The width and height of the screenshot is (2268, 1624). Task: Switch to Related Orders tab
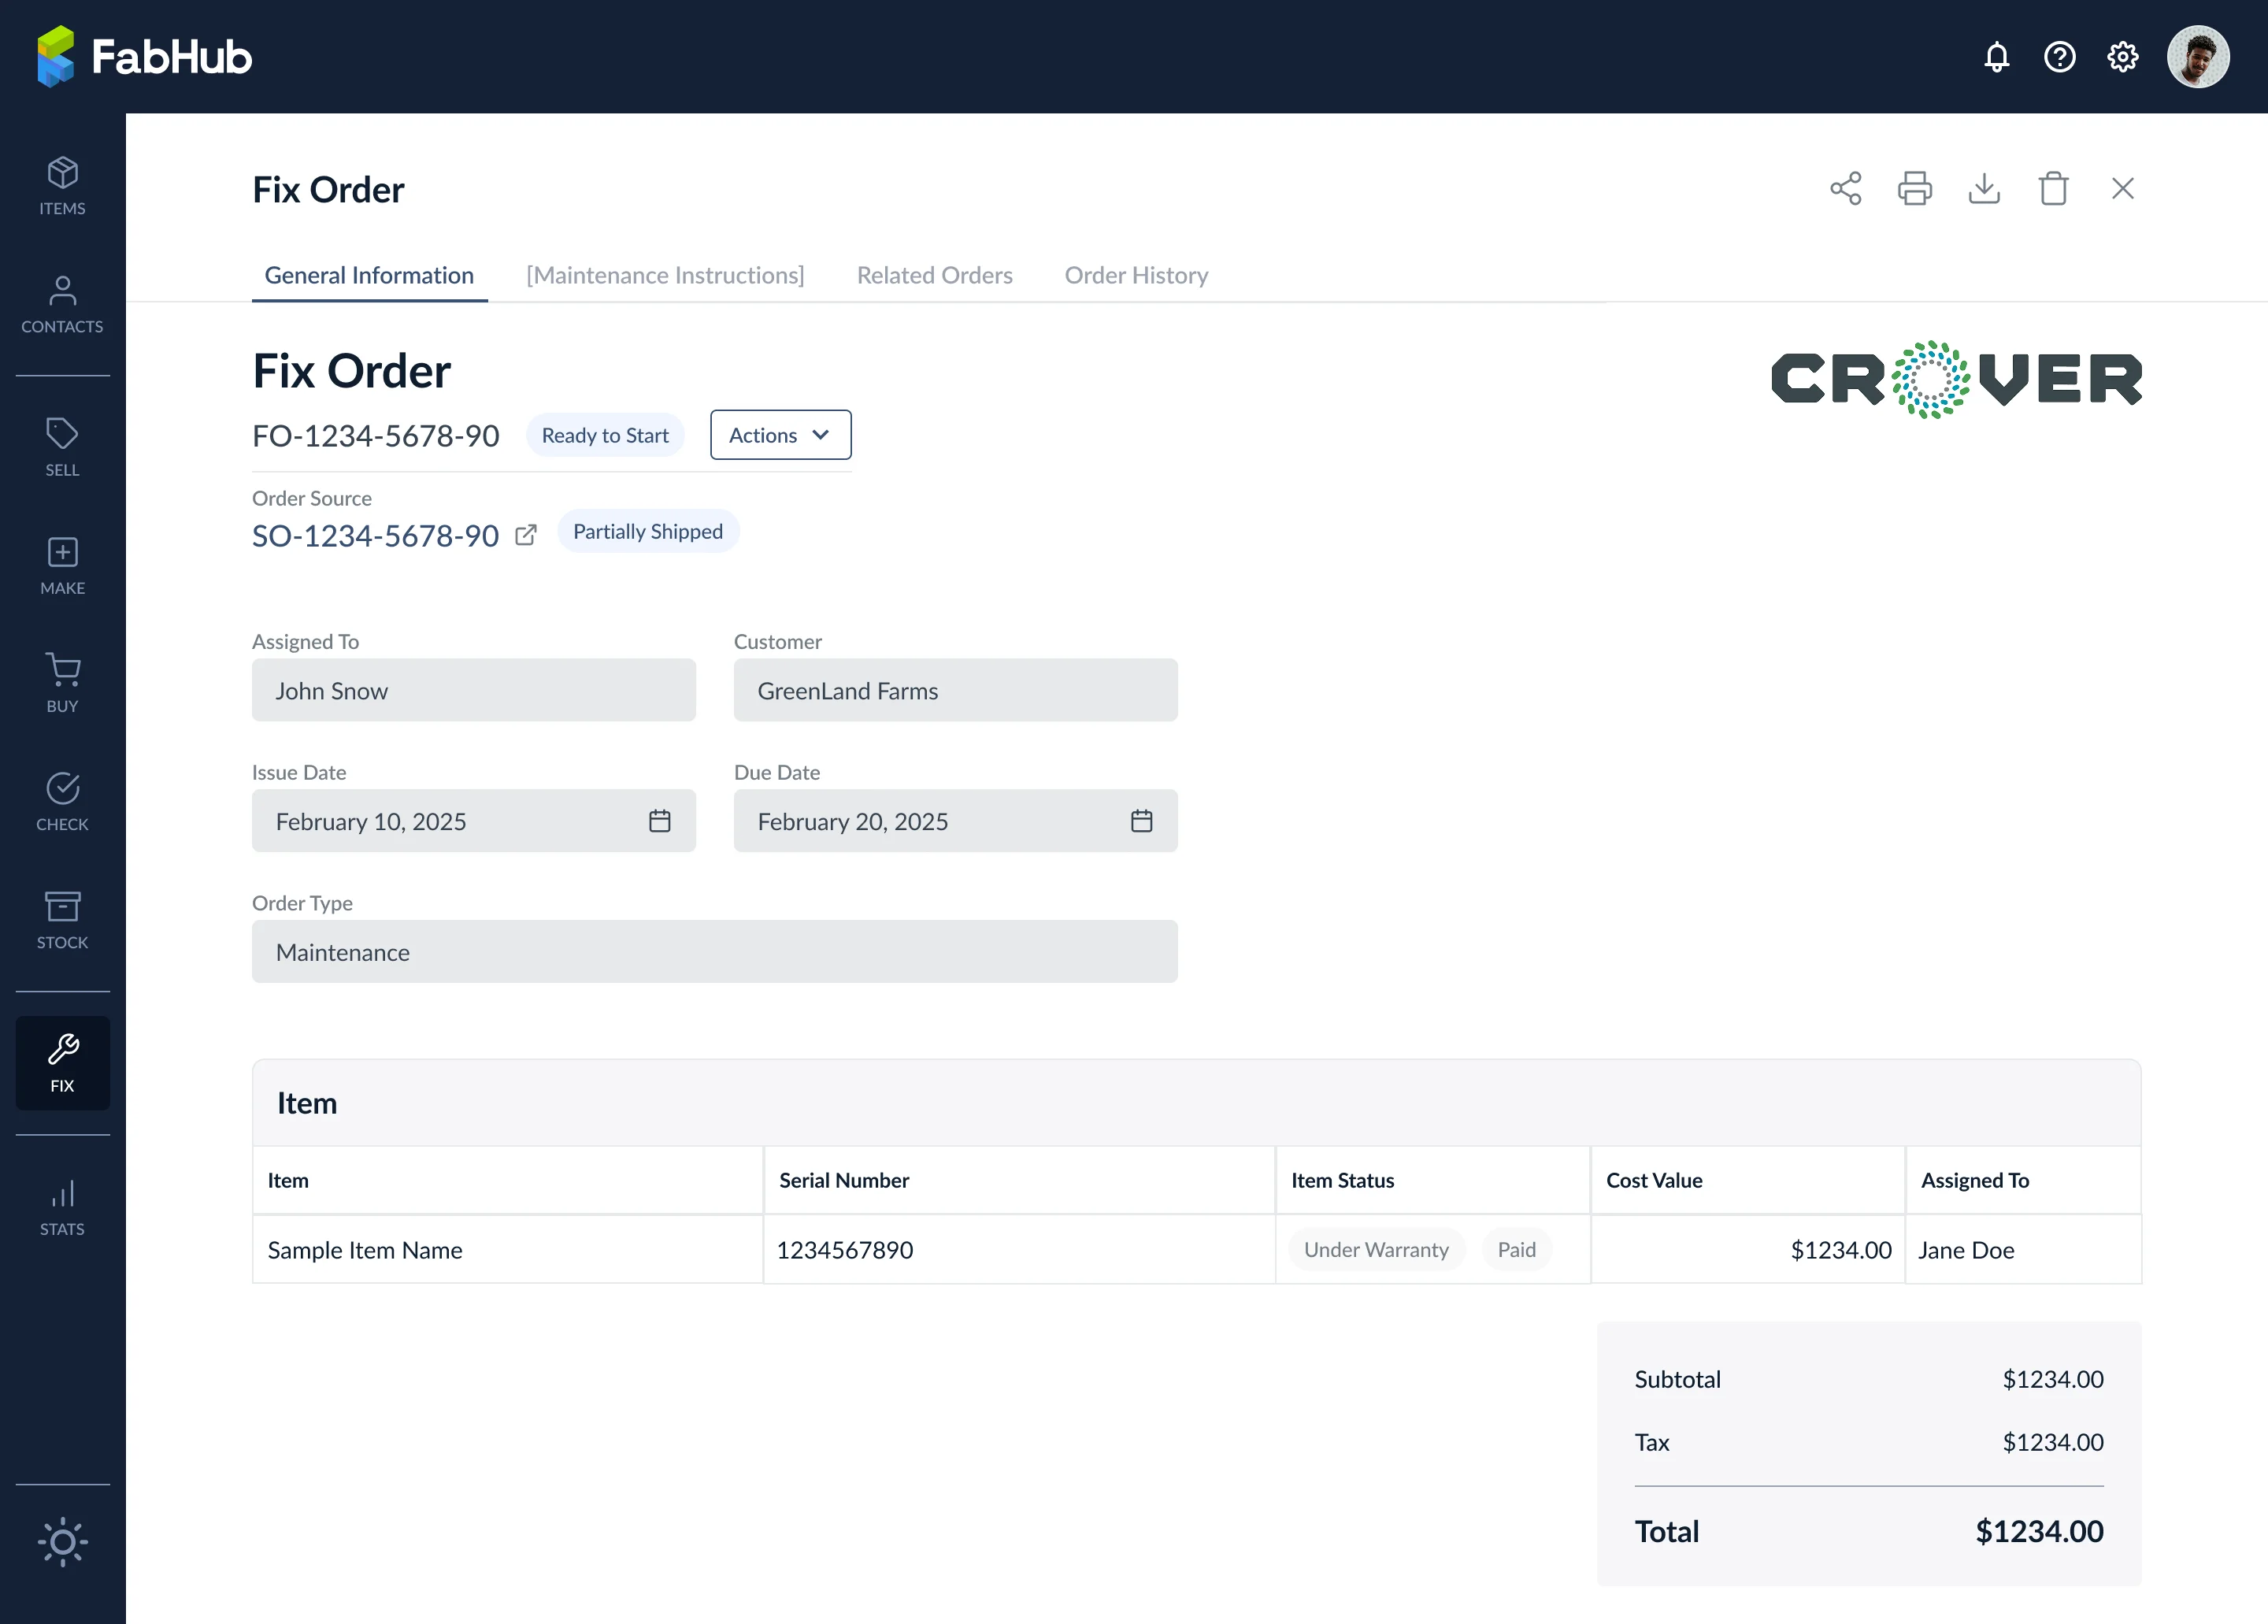(934, 275)
